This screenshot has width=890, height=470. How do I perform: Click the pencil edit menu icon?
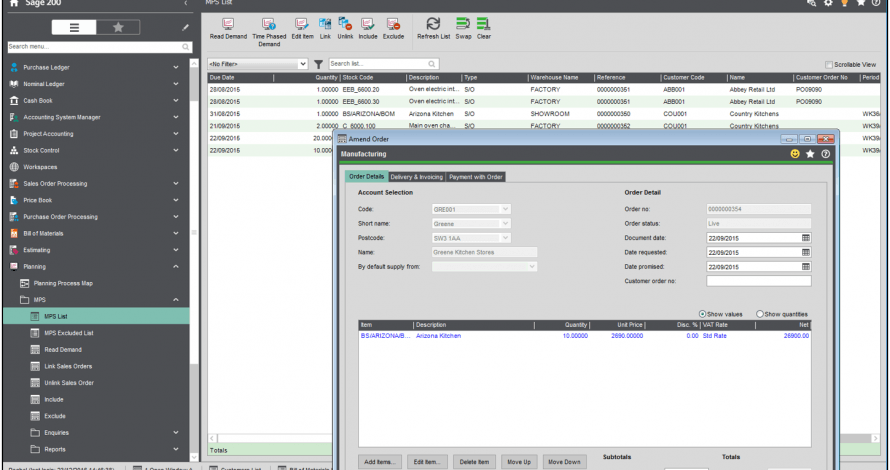[x=185, y=27]
